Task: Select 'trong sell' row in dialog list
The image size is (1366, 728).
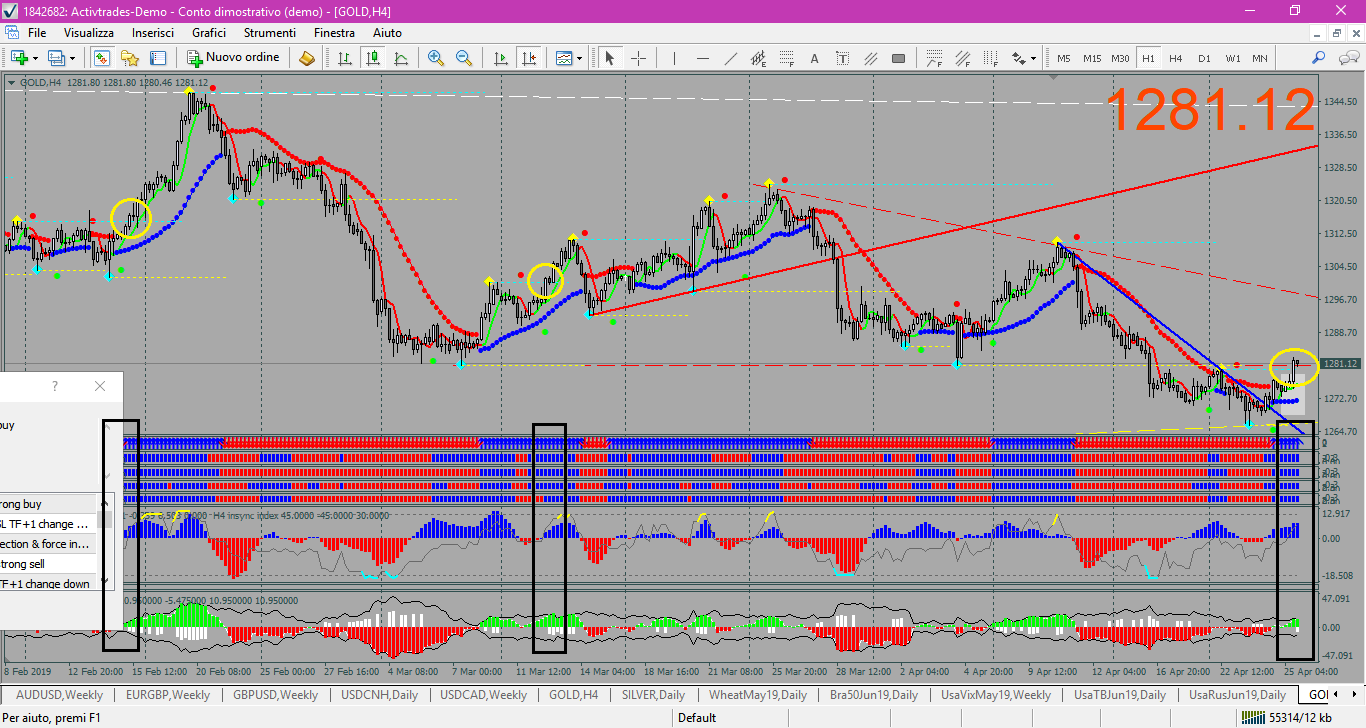Action: (x=47, y=564)
